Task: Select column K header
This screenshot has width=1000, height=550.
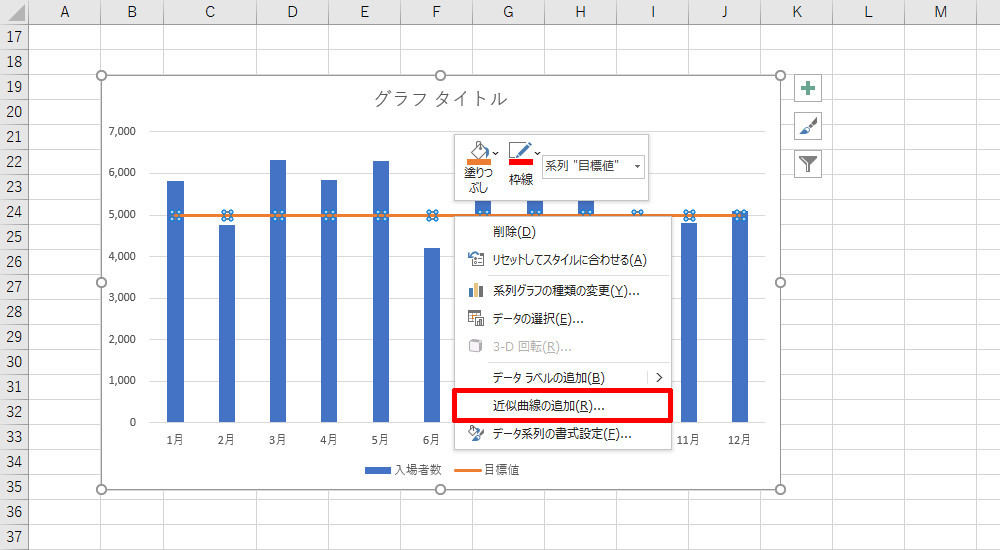Action: [x=797, y=12]
